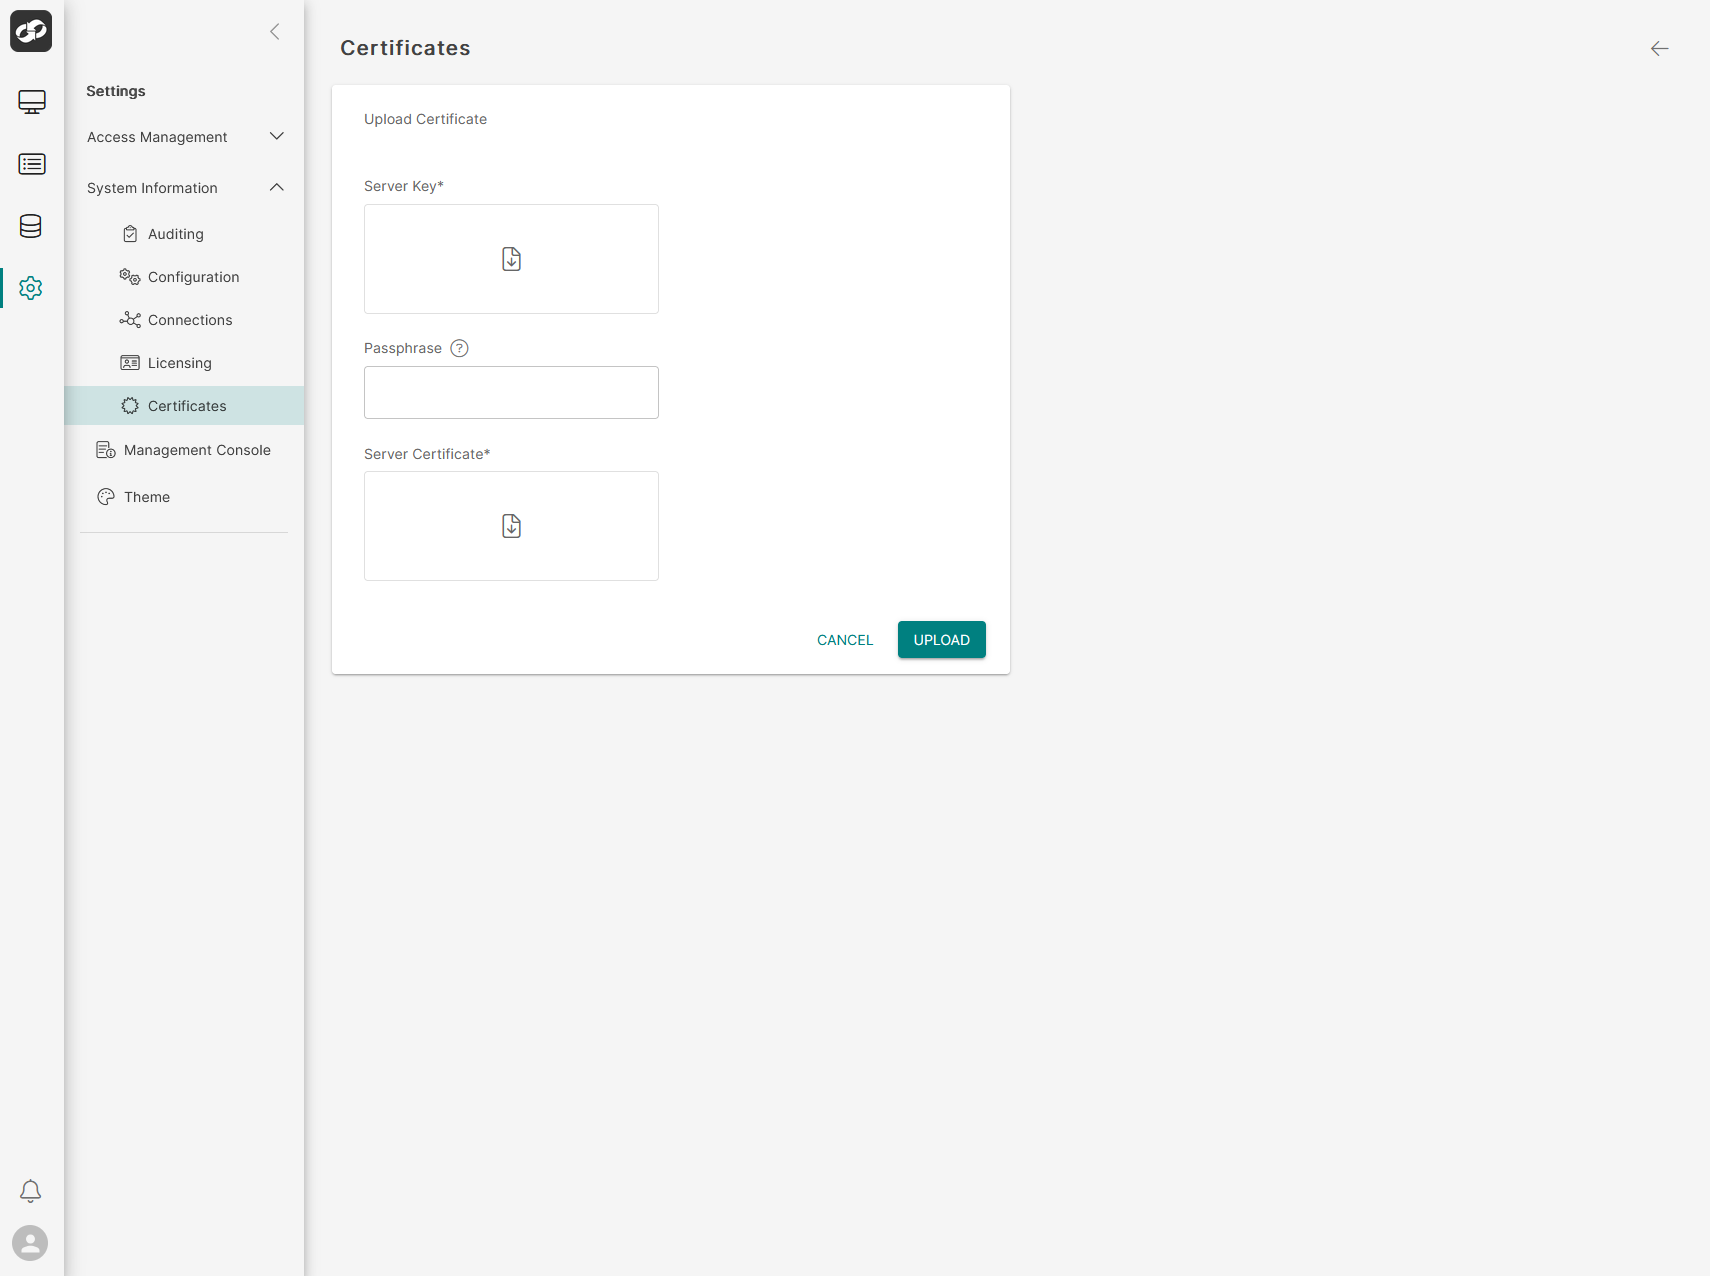The width and height of the screenshot is (1710, 1276).
Task: Collapse the settings side panel chevron
Action: click(275, 32)
